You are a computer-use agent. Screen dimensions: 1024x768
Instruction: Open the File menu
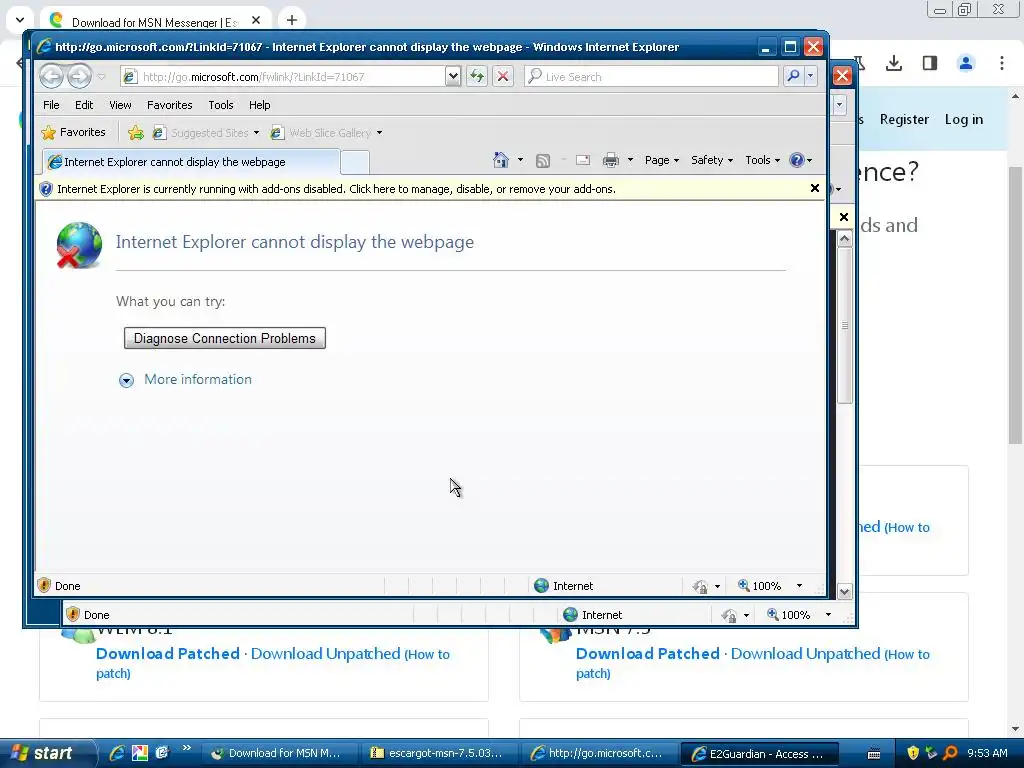click(51, 104)
